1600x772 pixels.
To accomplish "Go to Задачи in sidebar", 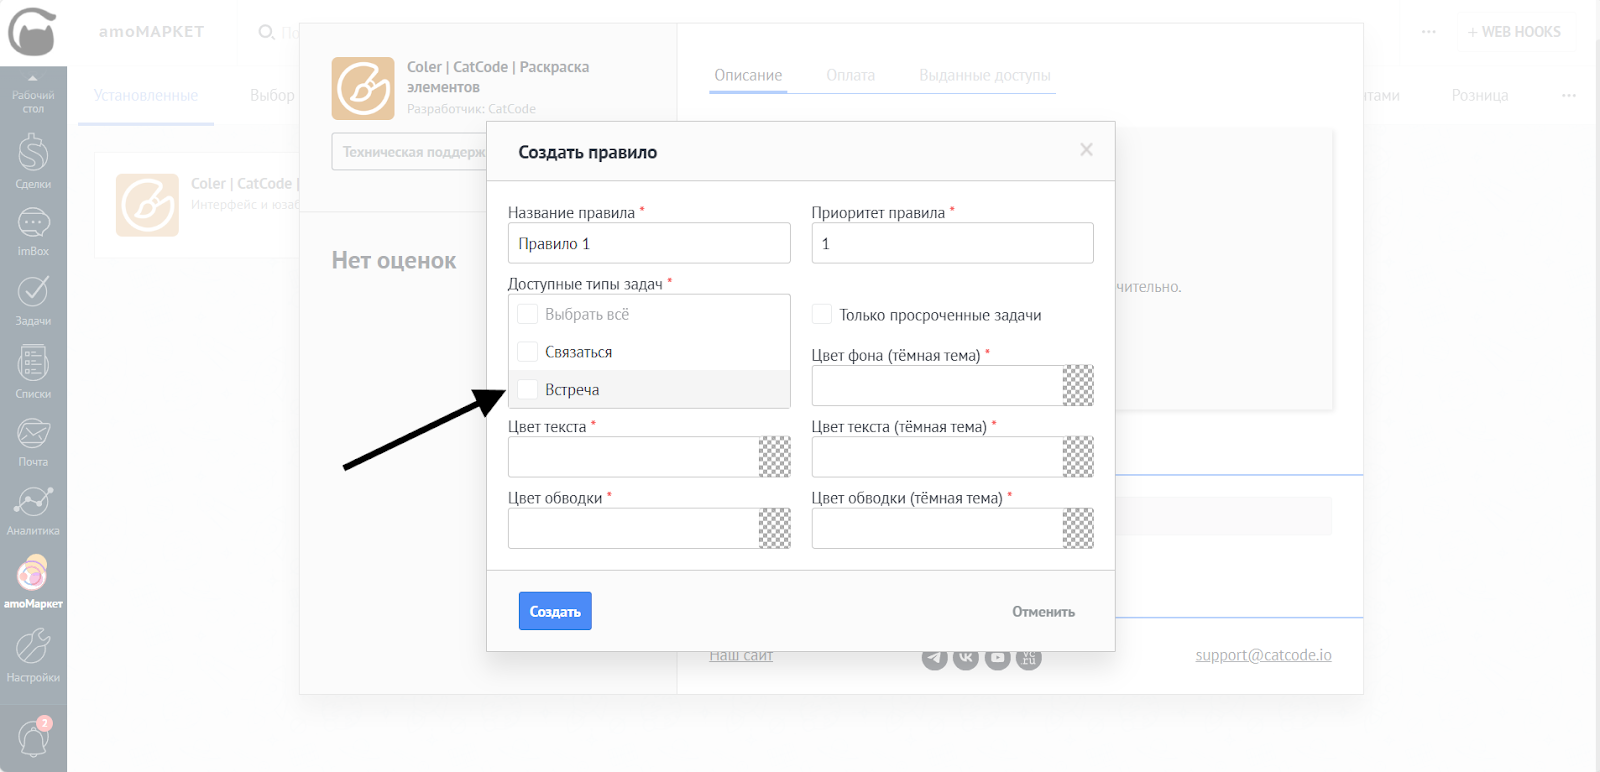I will [33, 298].
